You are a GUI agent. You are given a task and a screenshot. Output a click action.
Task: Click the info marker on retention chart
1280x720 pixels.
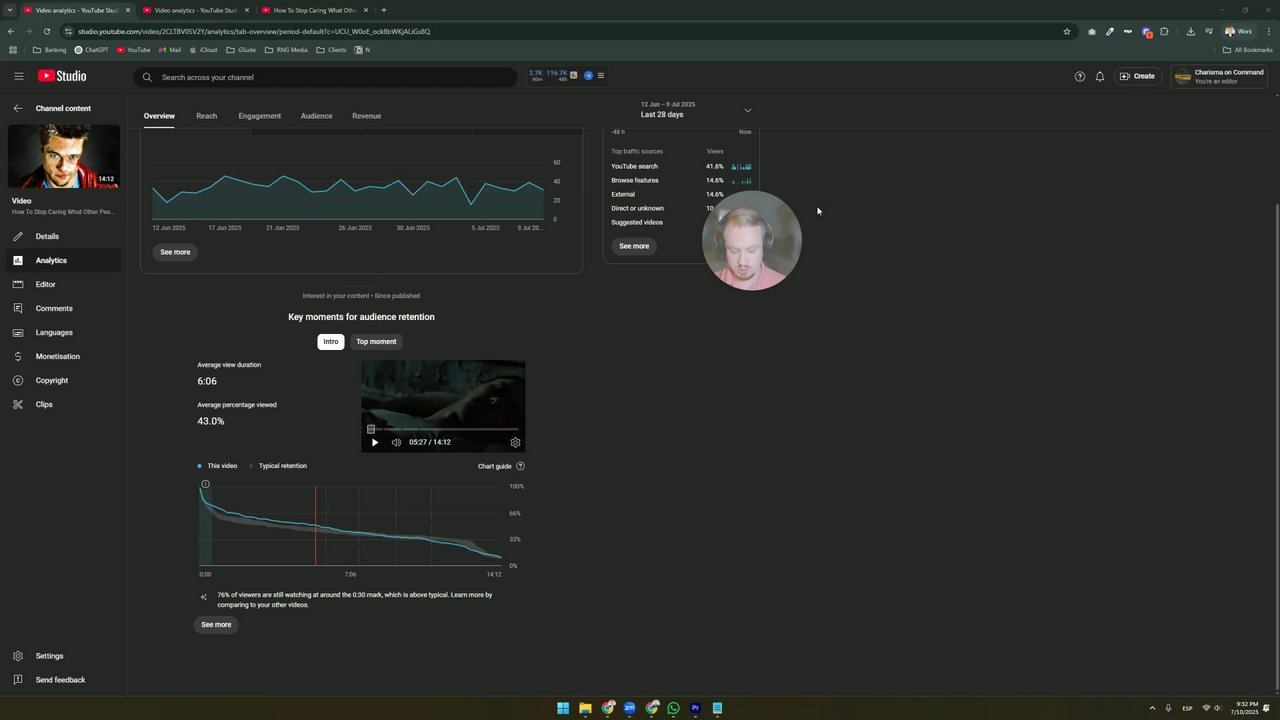tap(205, 484)
